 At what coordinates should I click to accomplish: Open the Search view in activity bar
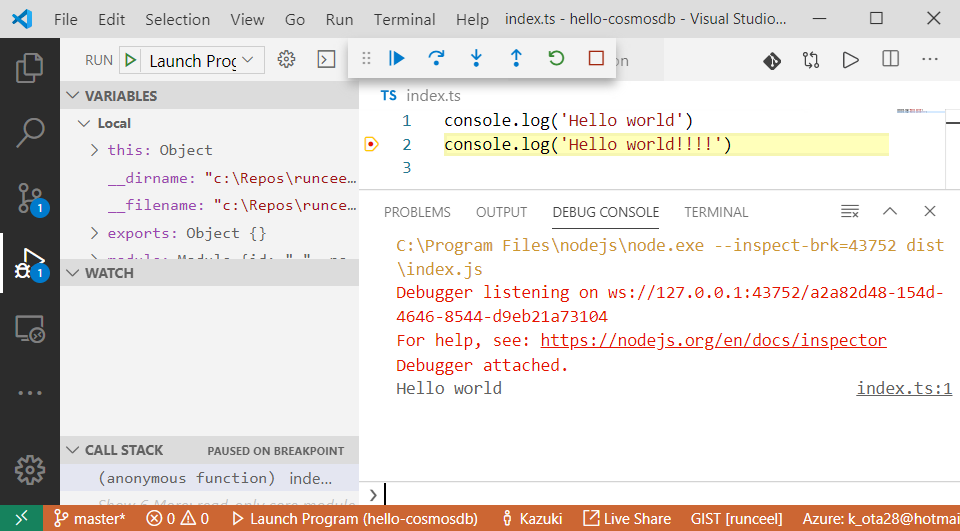tap(29, 133)
